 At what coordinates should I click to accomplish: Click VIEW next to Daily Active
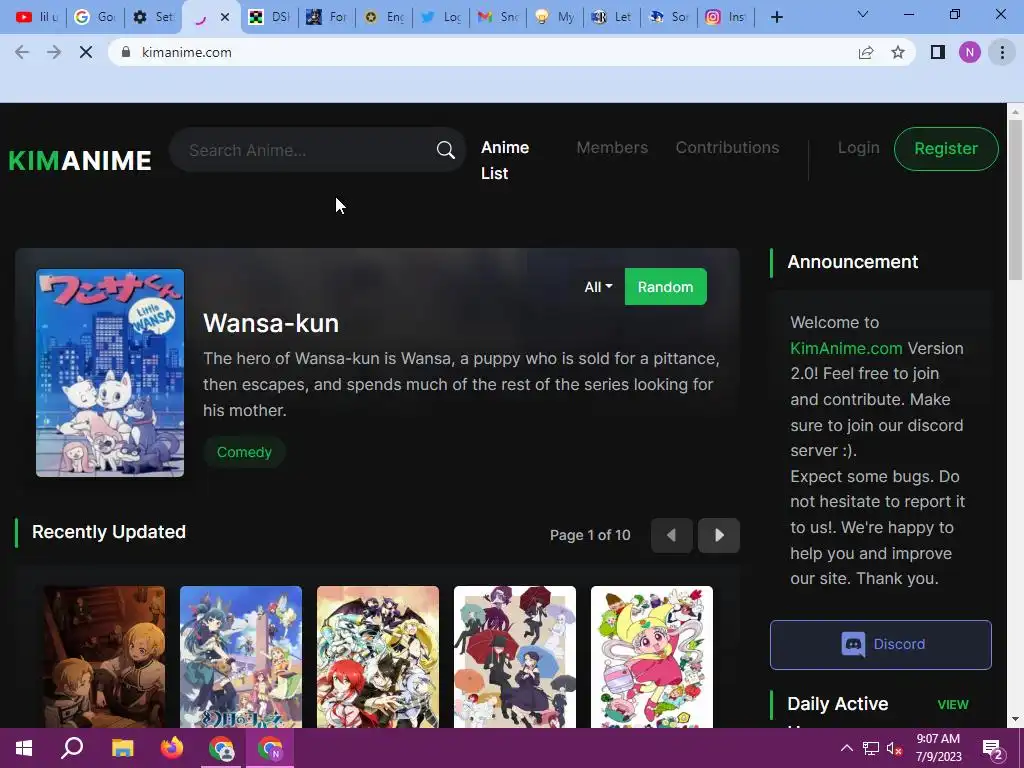coord(953,705)
